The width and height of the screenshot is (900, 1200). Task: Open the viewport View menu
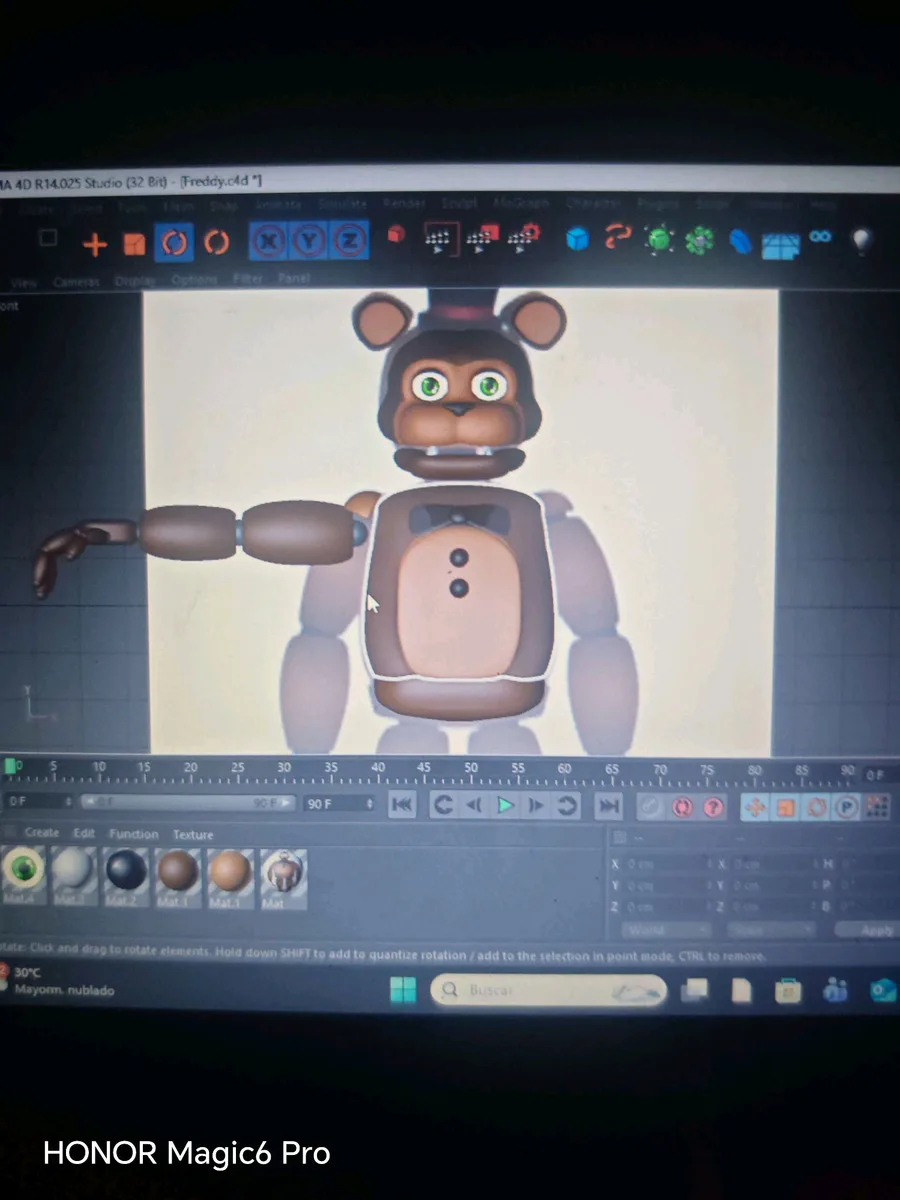(23, 283)
